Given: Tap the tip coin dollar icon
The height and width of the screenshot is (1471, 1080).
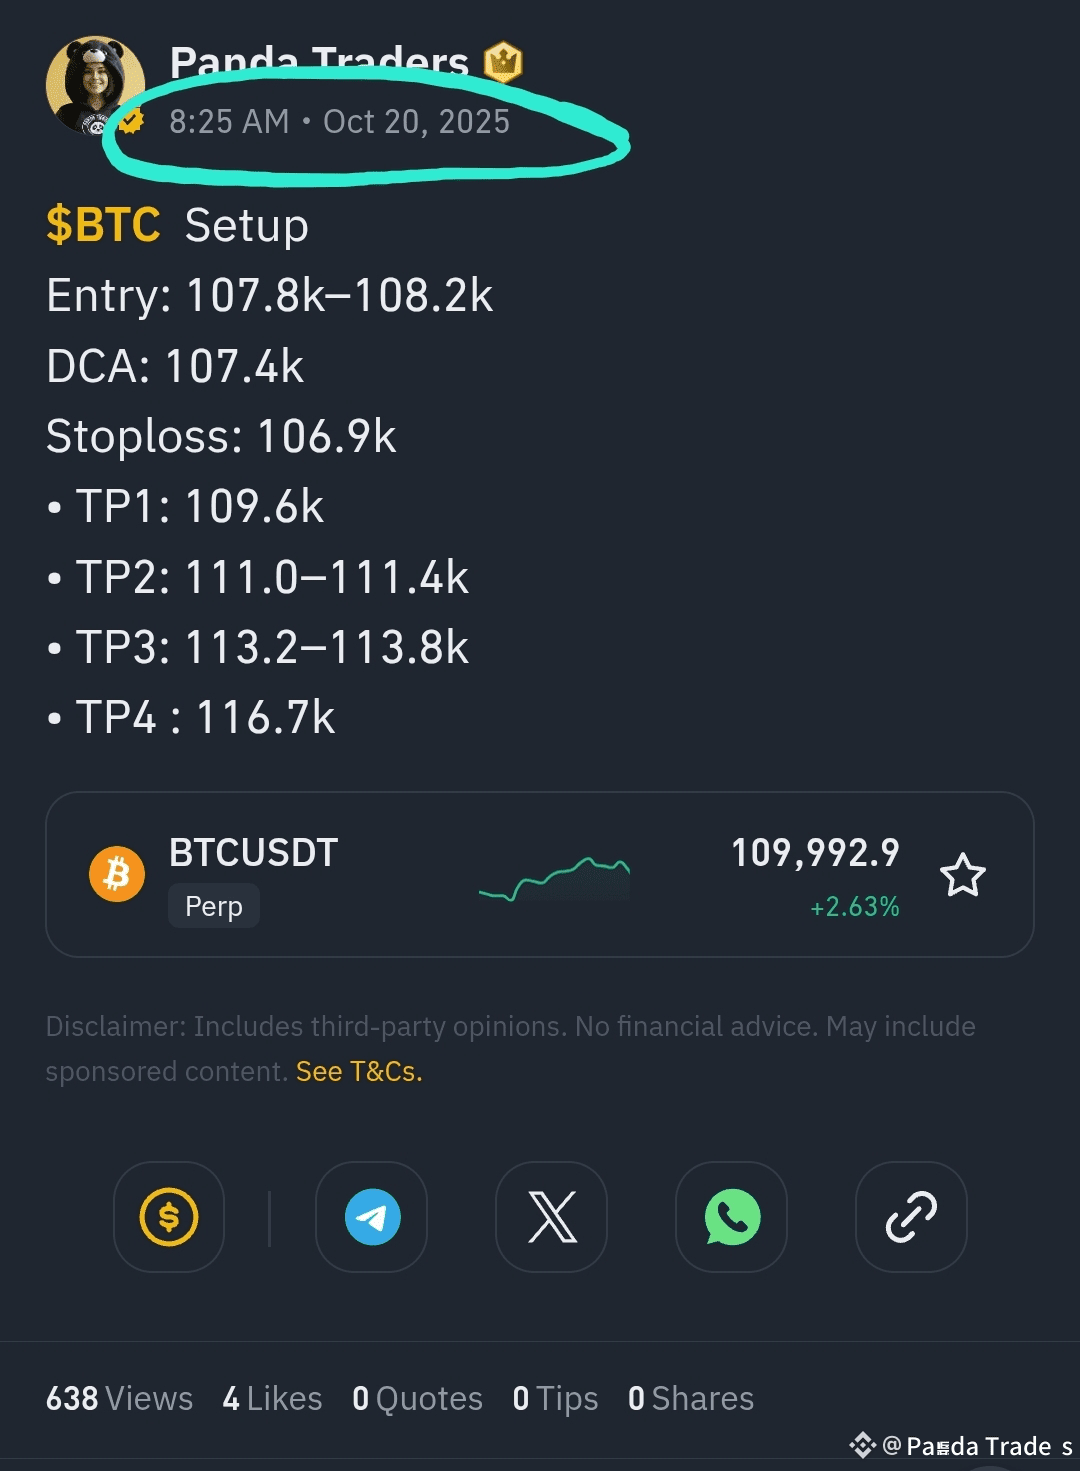Looking at the screenshot, I should click(x=169, y=1217).
